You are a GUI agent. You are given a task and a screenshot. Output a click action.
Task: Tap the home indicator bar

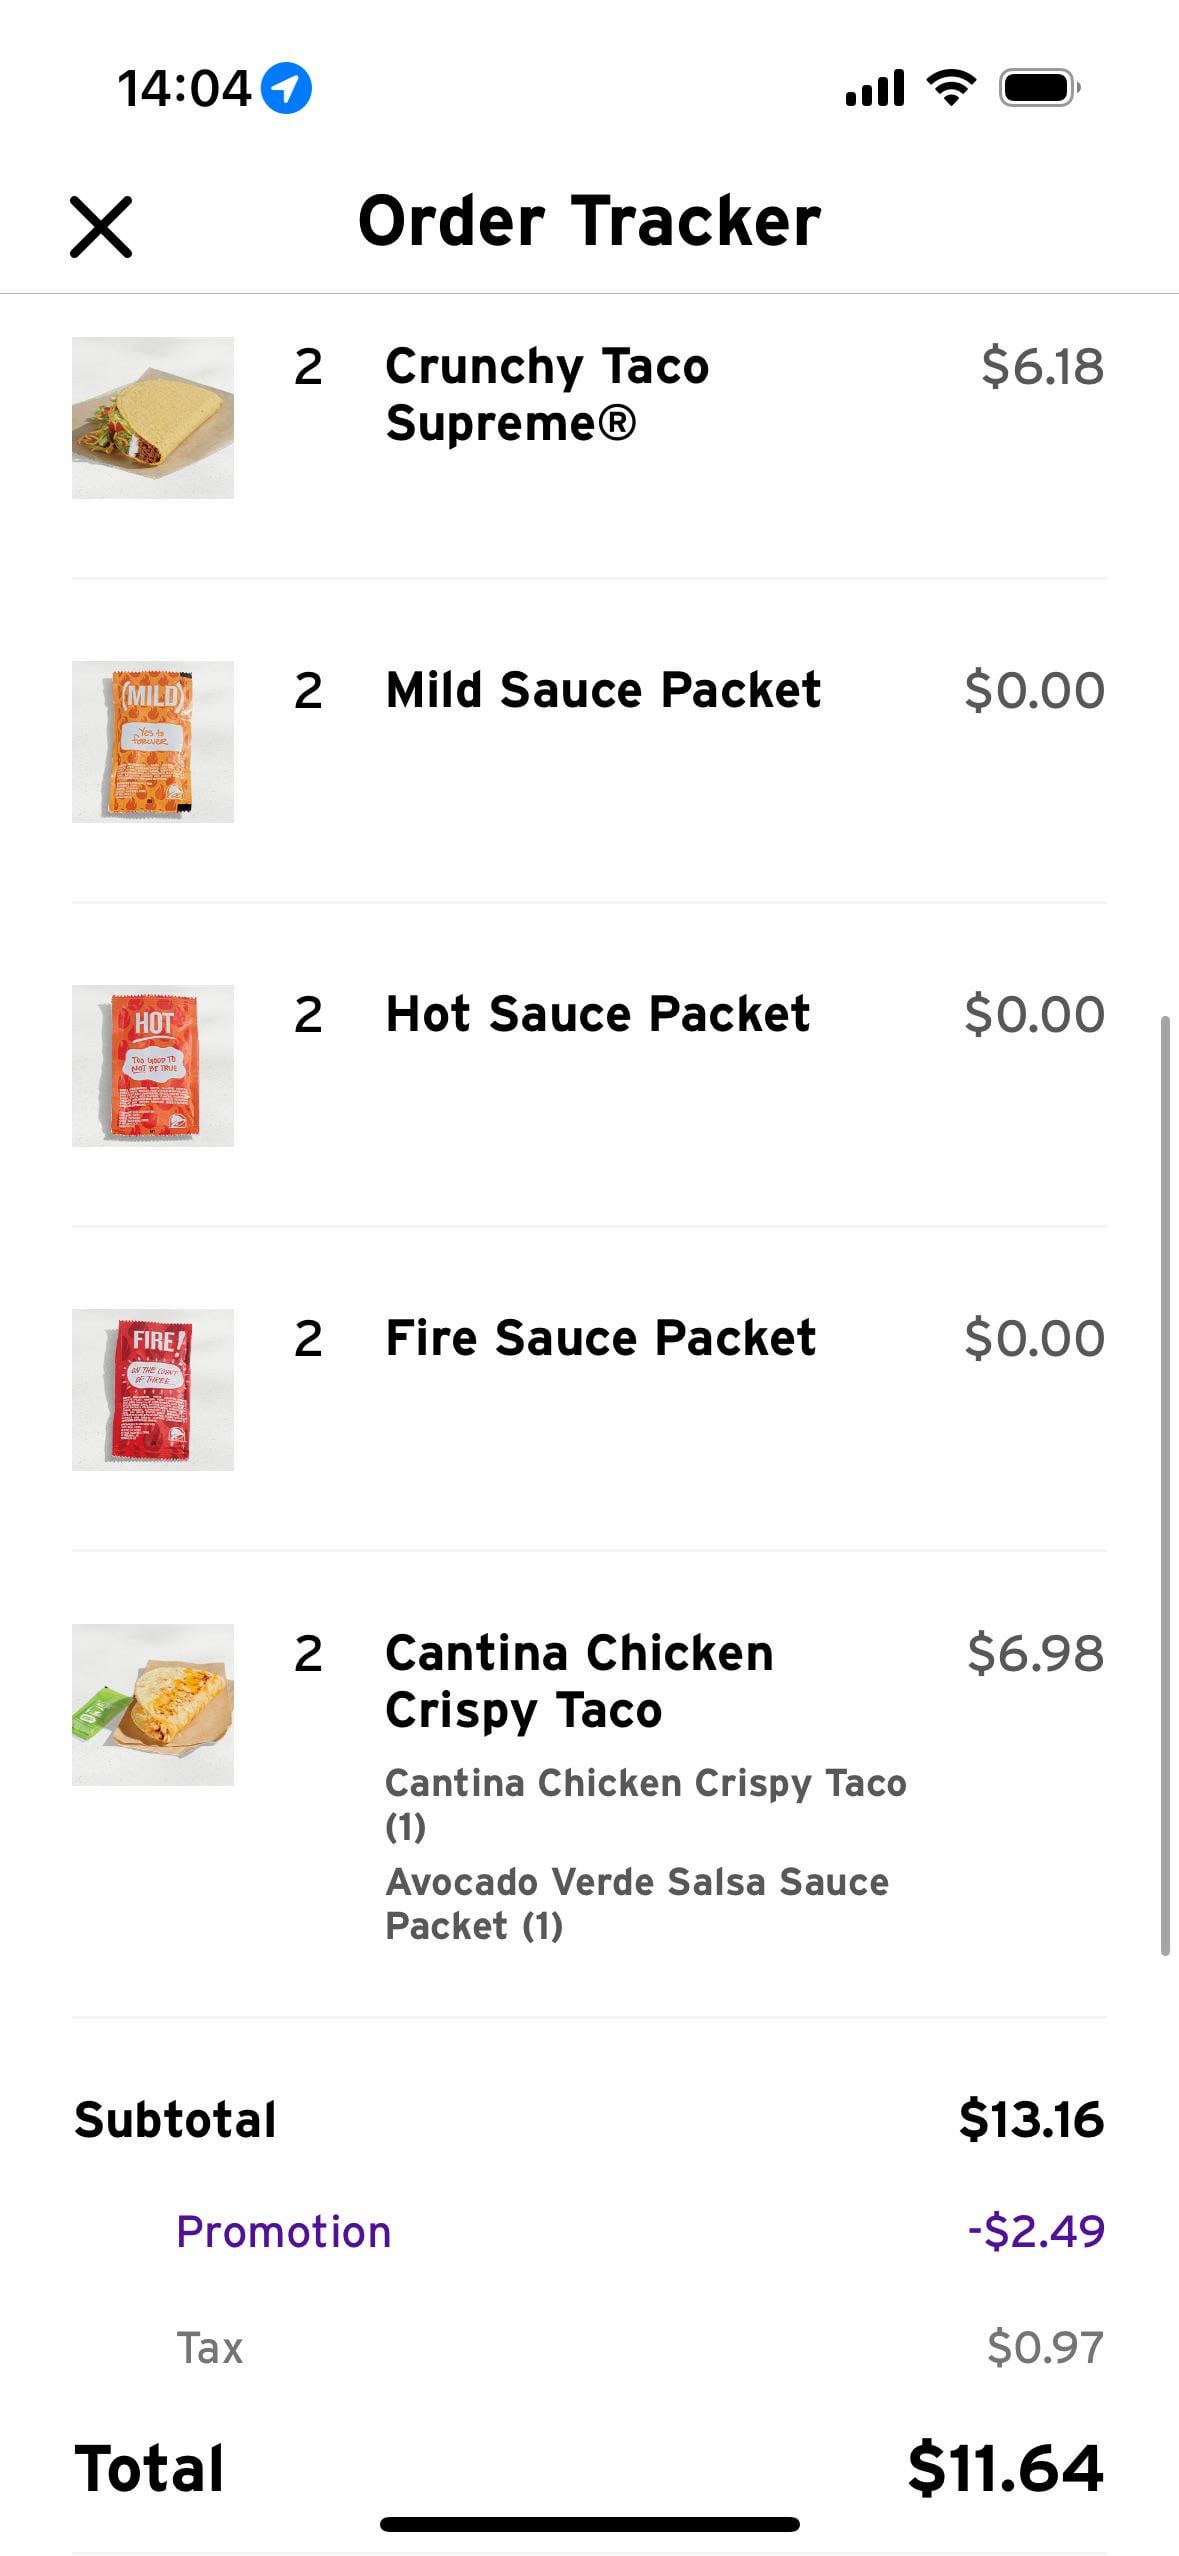[x=589, y=2524]
